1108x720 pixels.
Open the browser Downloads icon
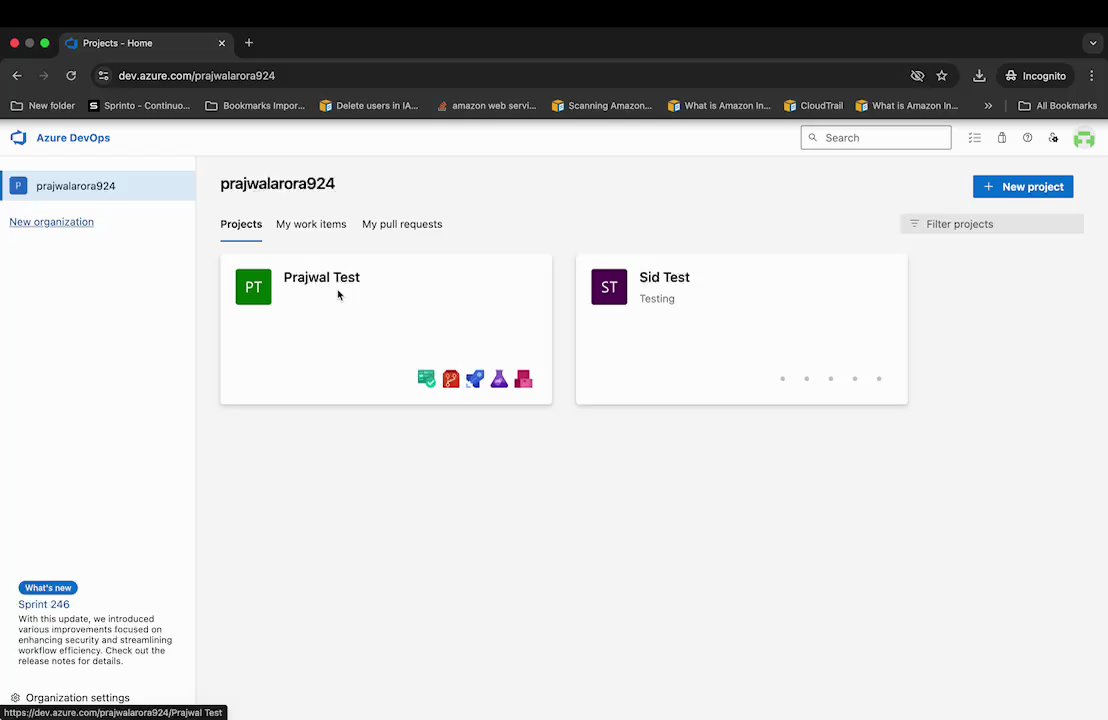click(979, 76)
